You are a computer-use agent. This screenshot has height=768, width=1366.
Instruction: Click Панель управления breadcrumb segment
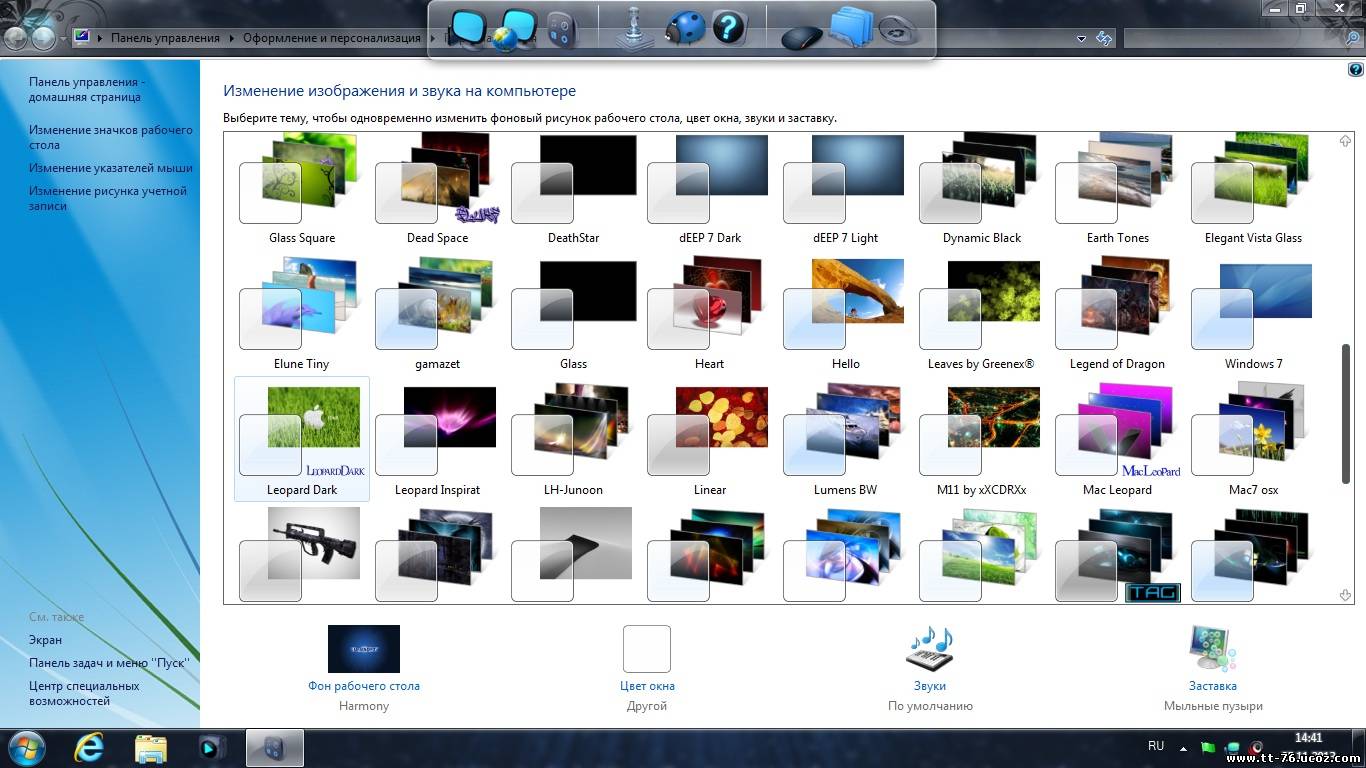165,38
